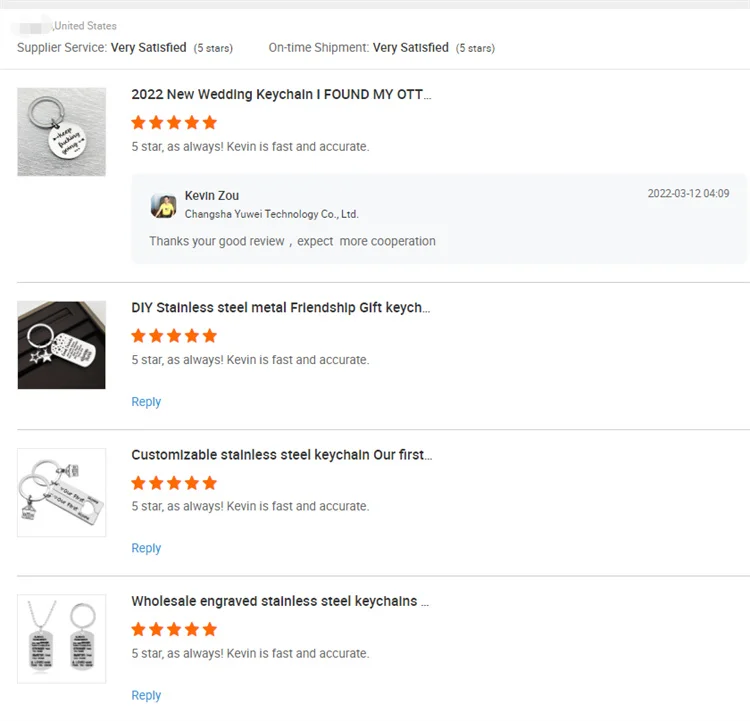Open the Wholesale engraved keychains thumbnail
This screenshot has width=750, height=721.
[61, 639]
